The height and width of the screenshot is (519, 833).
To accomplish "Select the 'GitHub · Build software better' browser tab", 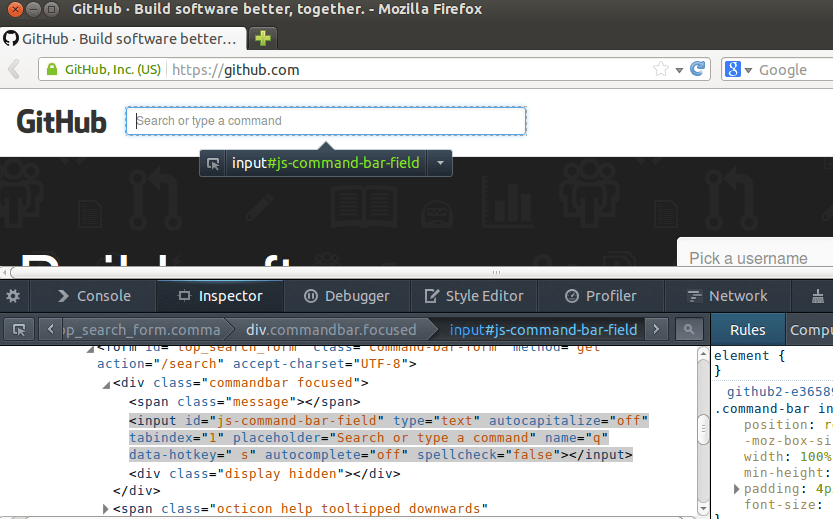I will (123, 39).
